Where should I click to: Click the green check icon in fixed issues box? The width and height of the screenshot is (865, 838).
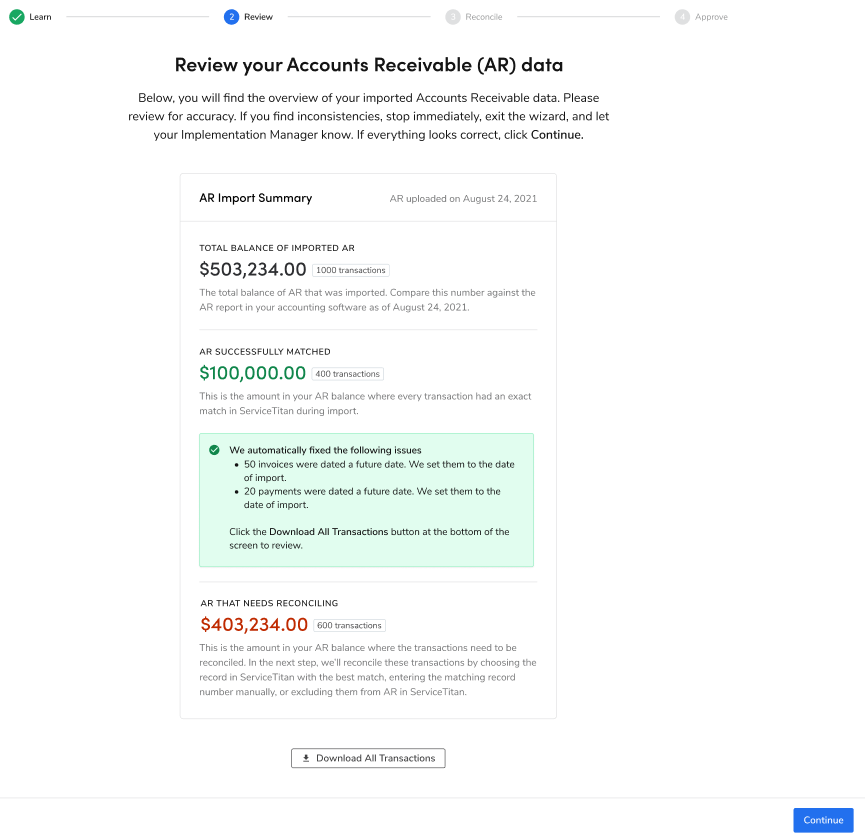(215, 450)
